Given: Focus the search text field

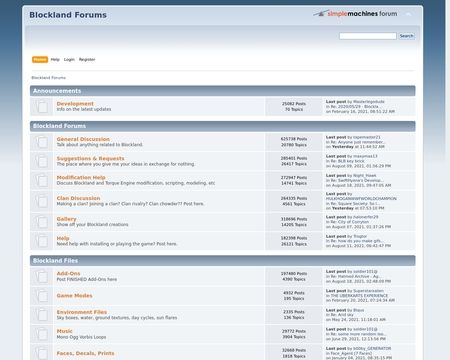Looking at the screenshot, I should click(368, 36).
